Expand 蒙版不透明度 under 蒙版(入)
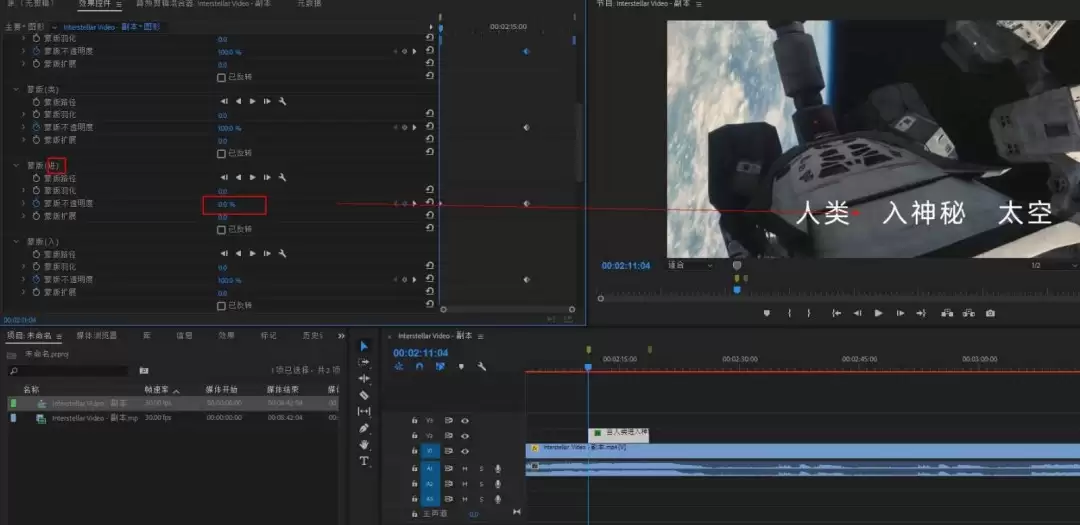 pos(24,279)
